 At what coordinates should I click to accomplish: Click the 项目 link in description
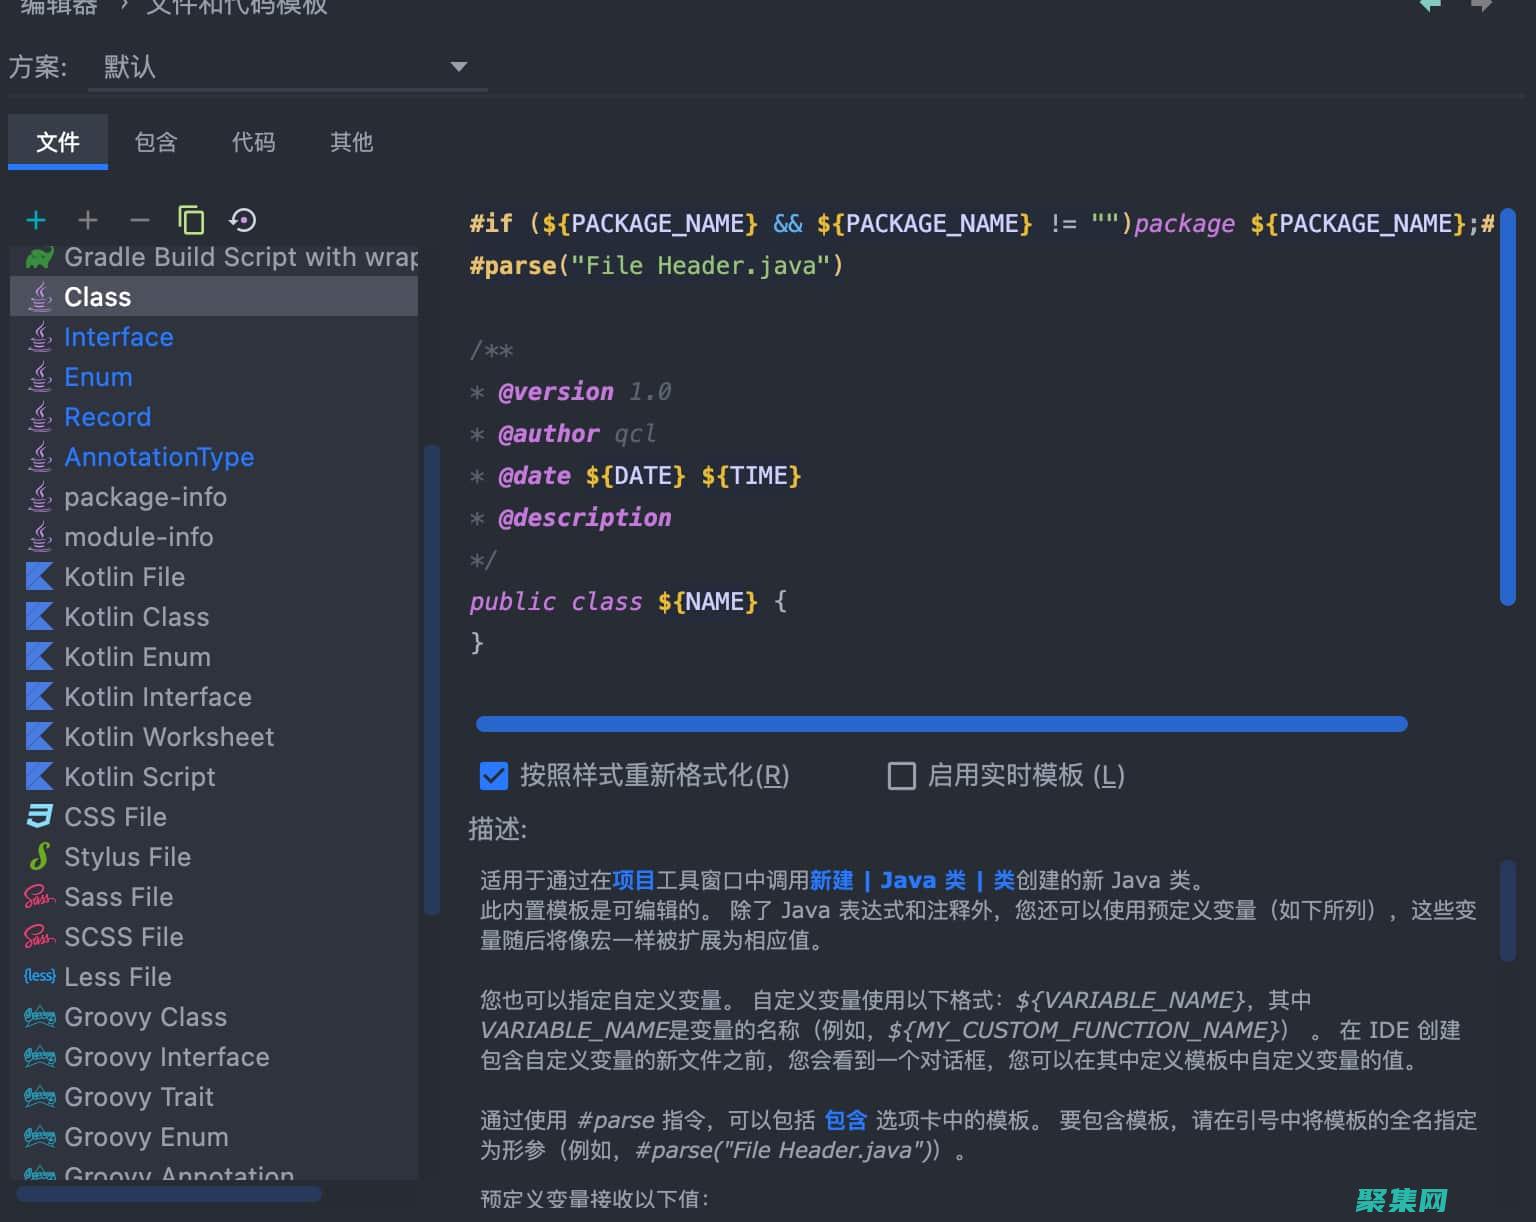[x=633, y=880]
